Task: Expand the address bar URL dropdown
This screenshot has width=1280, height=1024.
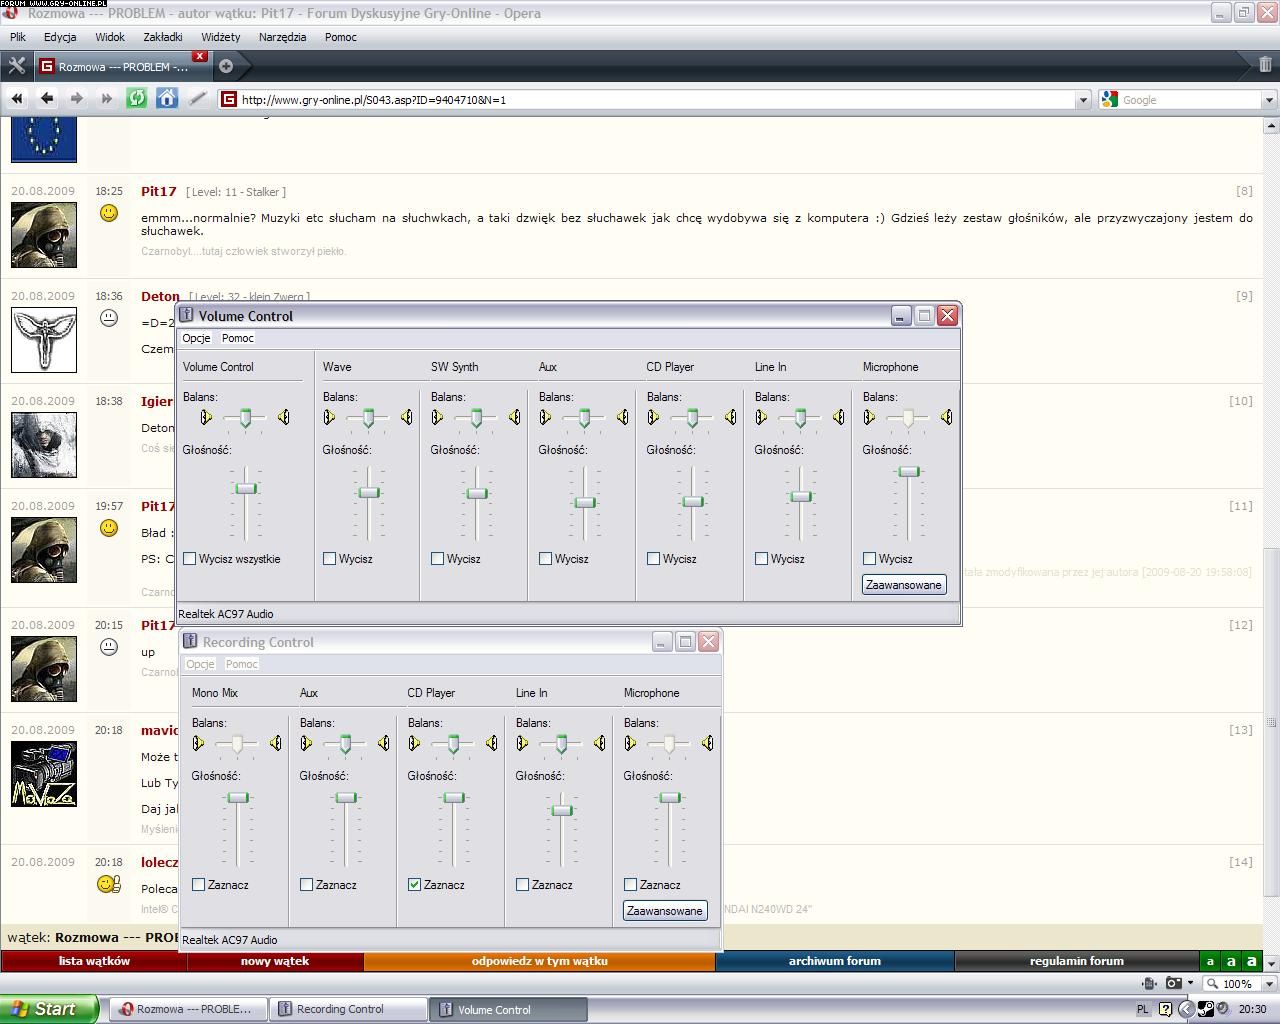Action: pyautogui.click(x=1082, y=100)
